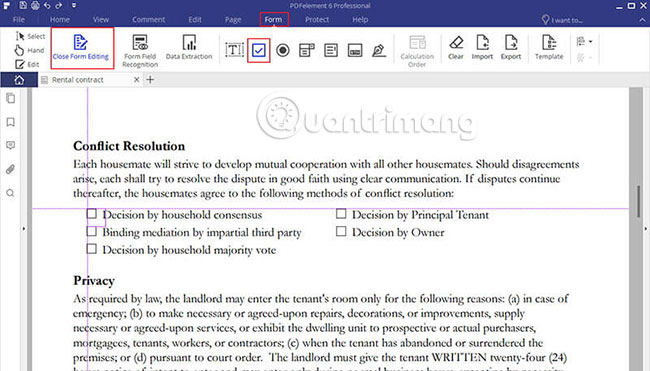Expand the right side panel arrow

tap(645, 228)
